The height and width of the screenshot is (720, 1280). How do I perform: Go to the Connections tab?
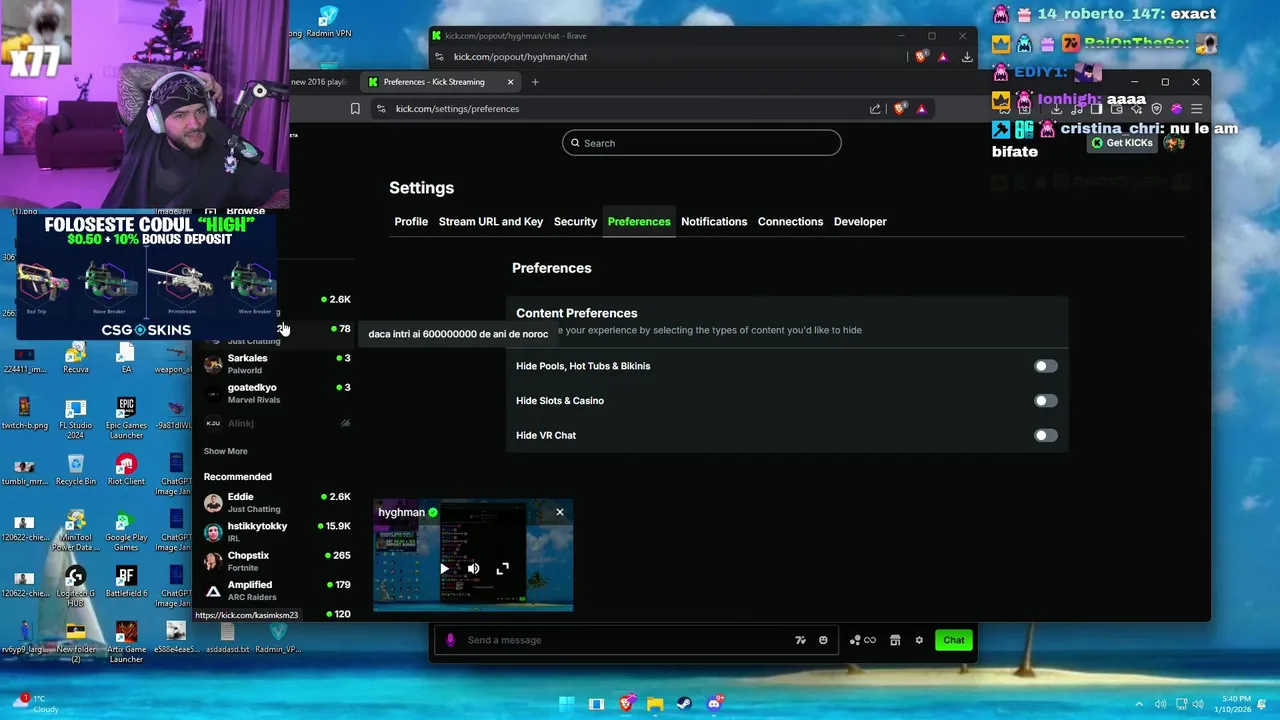(790, 222)
